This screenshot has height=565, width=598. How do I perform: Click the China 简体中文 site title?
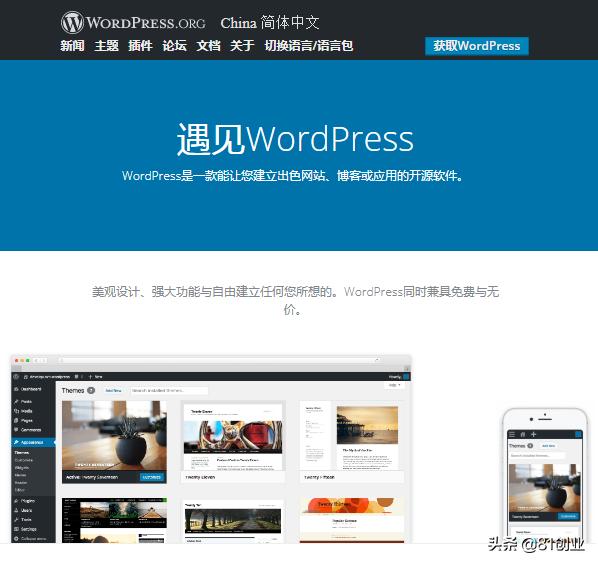[270, 23]
